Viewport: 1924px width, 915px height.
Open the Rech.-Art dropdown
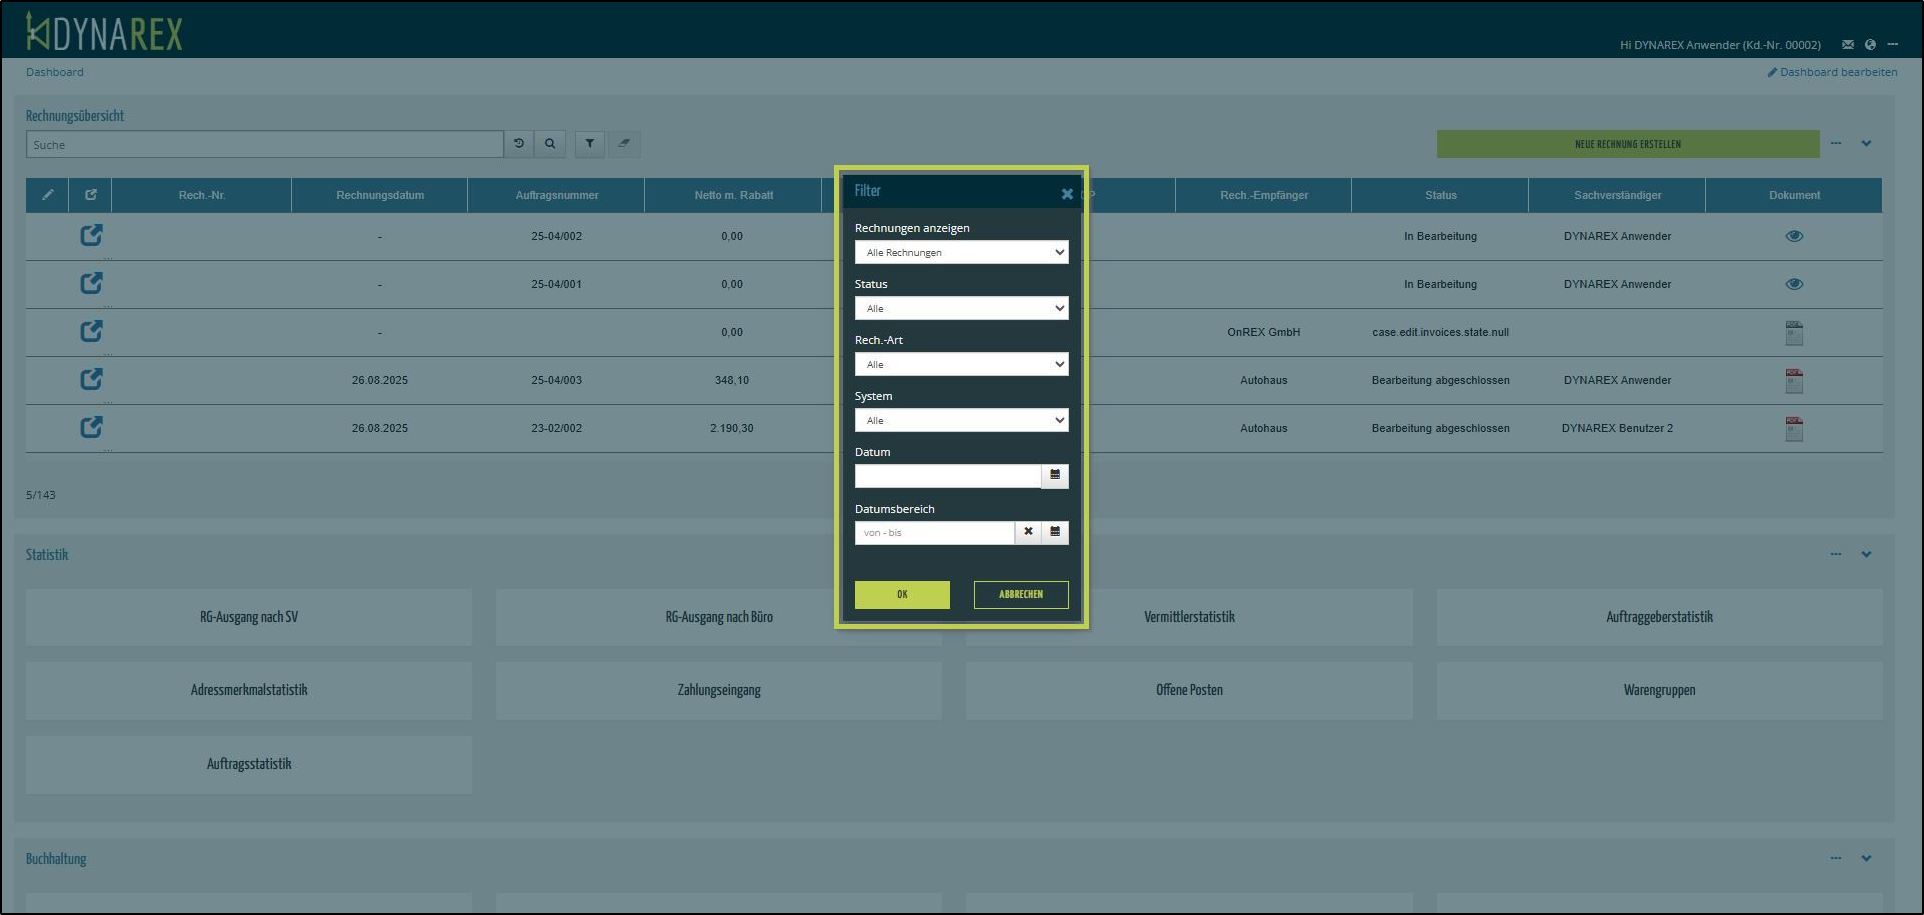tap(961, 364)
